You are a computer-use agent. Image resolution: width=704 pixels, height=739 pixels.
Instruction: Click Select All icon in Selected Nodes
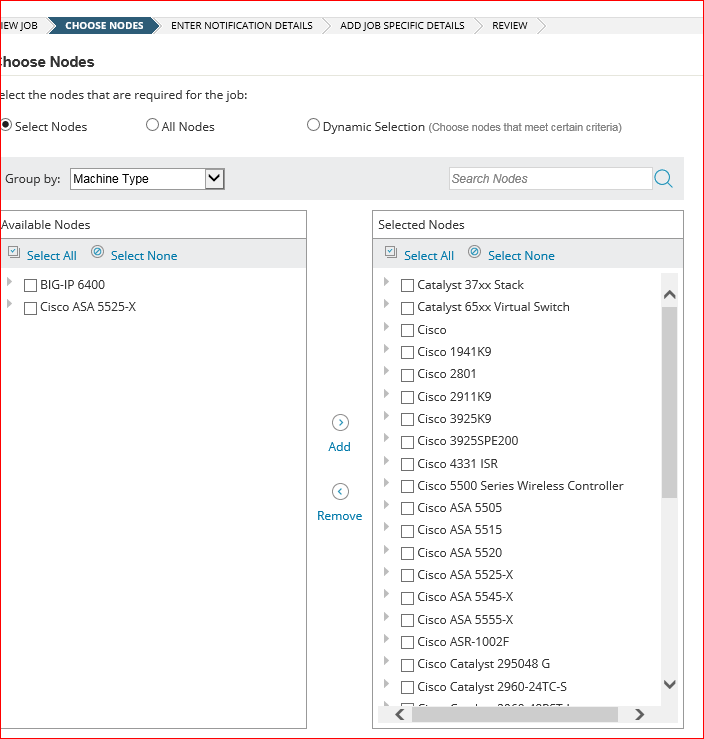(x=391, y=252)
